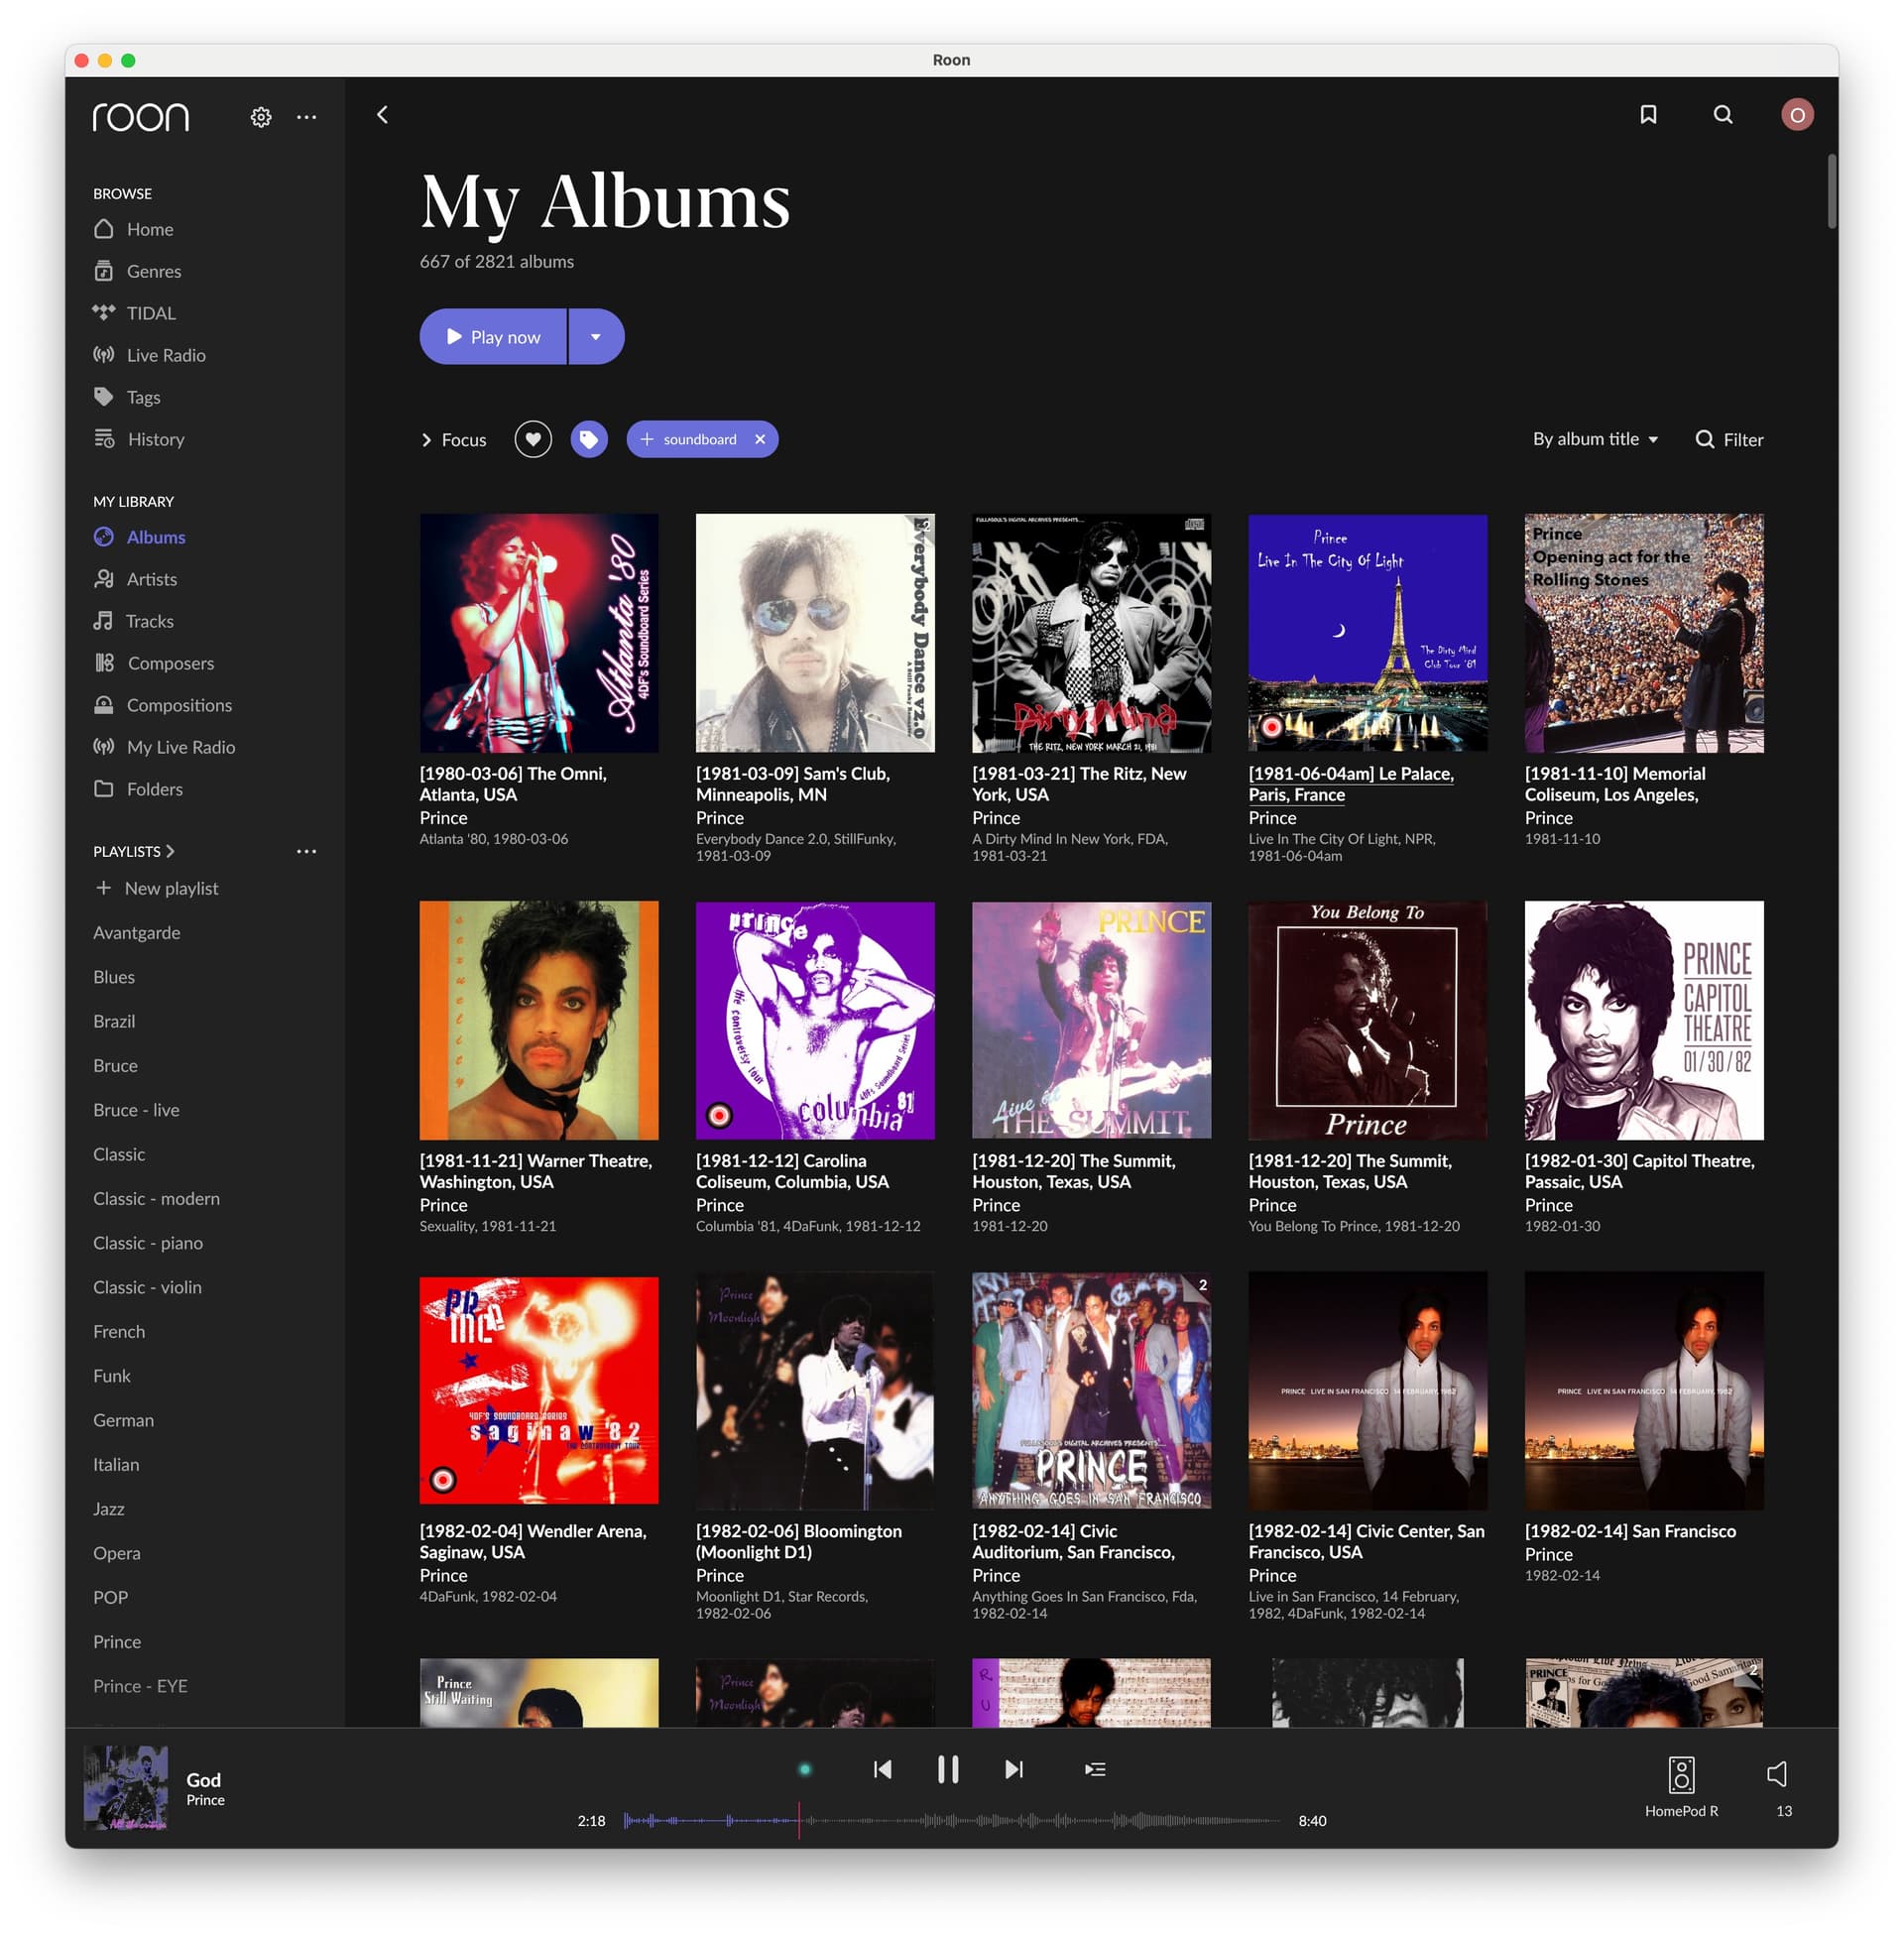Viewport: 1904px width, 1935px height.
Task: Open the Play now dropdown arrow
Action: click(x=596, y=337)
